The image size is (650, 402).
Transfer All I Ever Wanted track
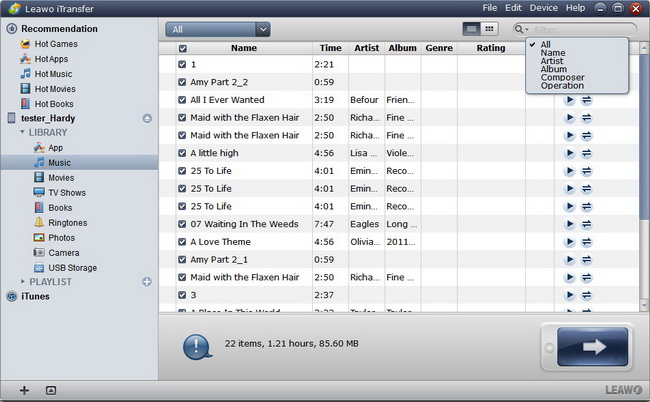point(586,100)
